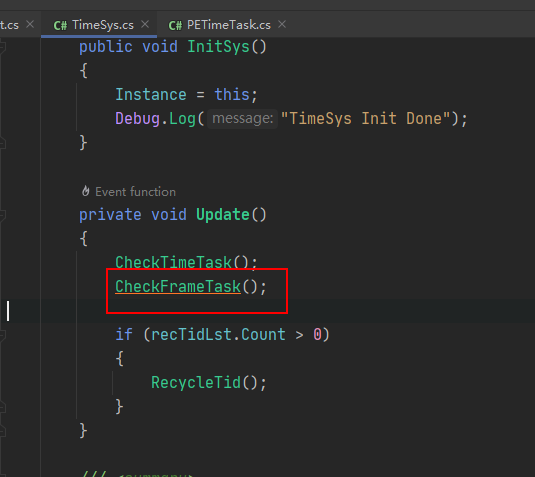The height and width of the screenshot is (477, 535).
Task: Click the C# file icon on TimeSys.cs tab
Action: [60, 25]
